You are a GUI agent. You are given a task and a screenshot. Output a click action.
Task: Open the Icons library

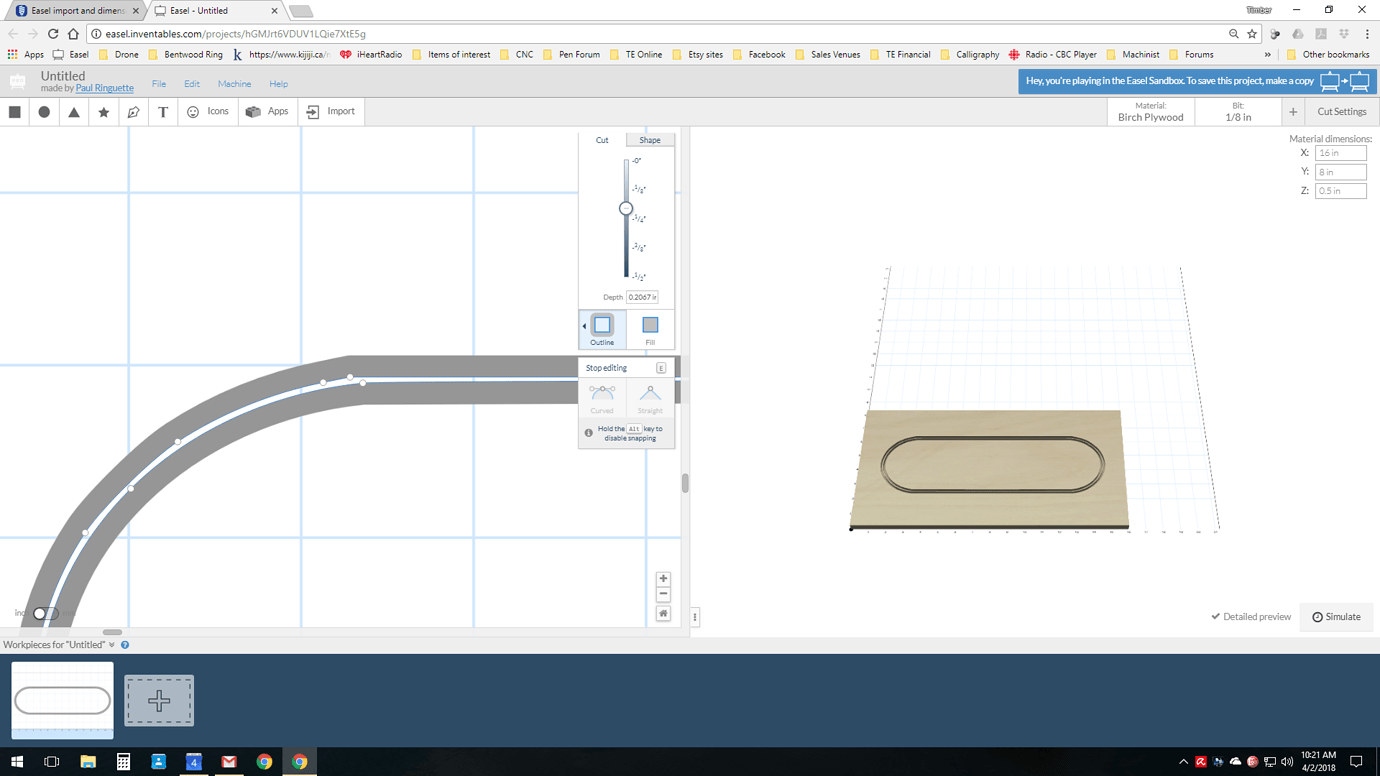[x=207, y=111]
